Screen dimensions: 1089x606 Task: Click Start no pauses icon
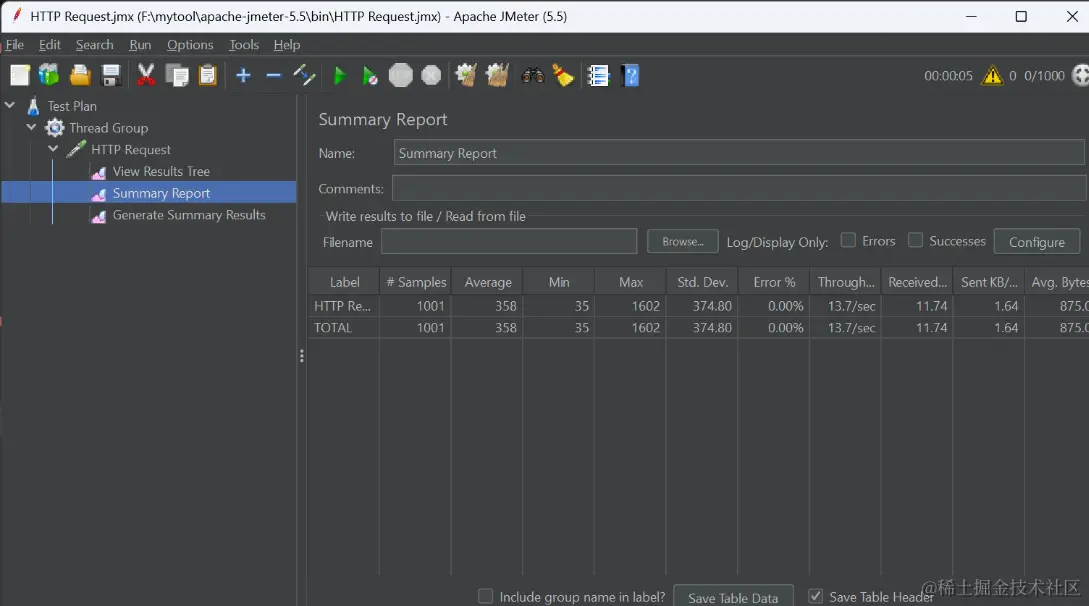(369, 76)
